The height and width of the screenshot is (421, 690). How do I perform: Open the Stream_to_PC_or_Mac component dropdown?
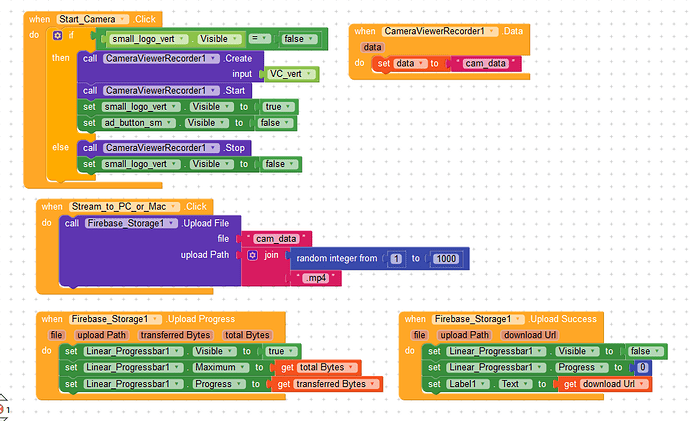coord(124,207)
